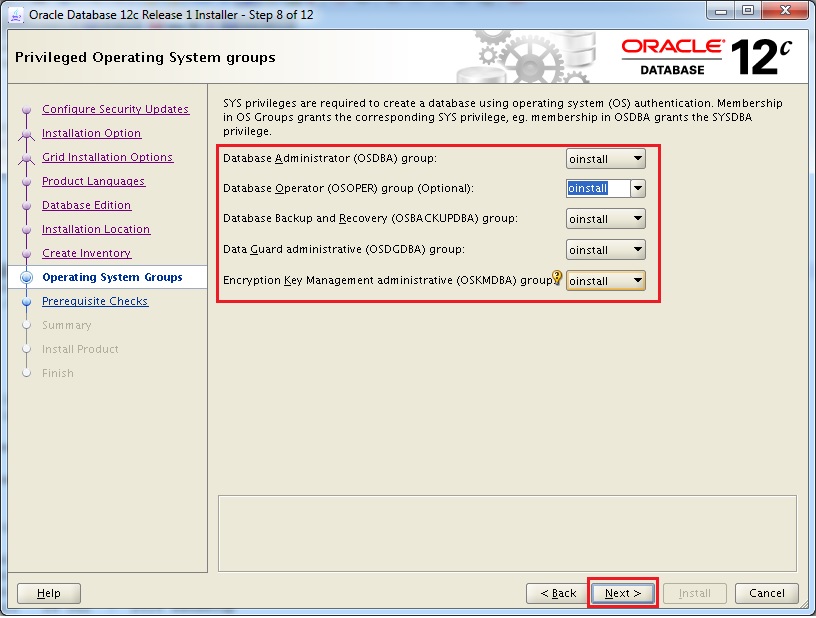Click the OSKMDBA group help hint icon
The height and width of the screenshot is (618, 816).
pos(558,280)
